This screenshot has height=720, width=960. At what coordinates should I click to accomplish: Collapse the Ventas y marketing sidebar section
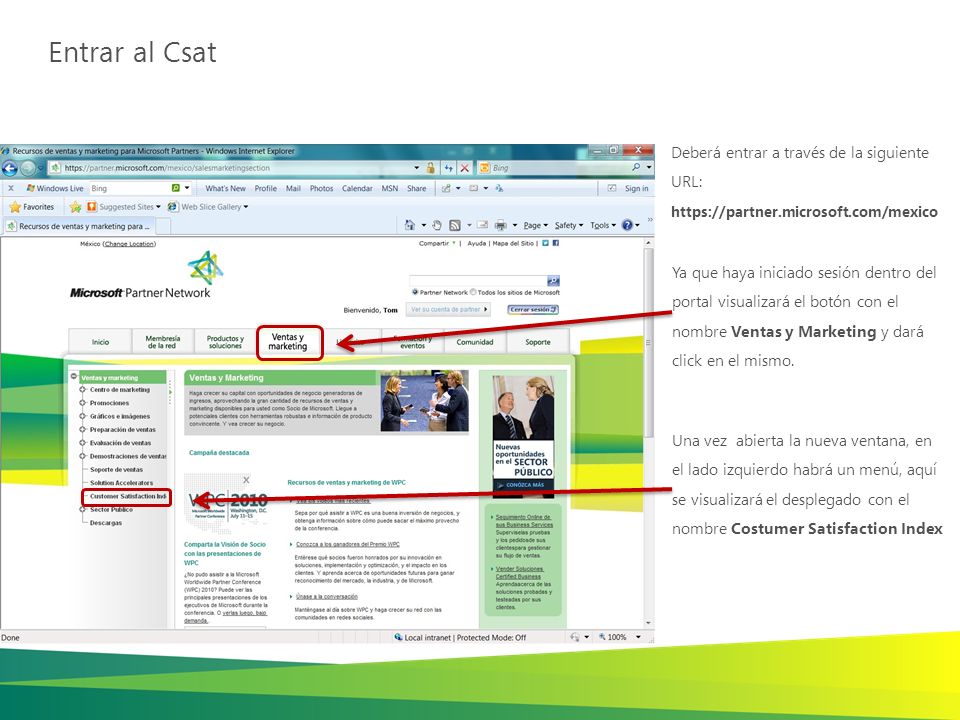[x=74, y=377]
